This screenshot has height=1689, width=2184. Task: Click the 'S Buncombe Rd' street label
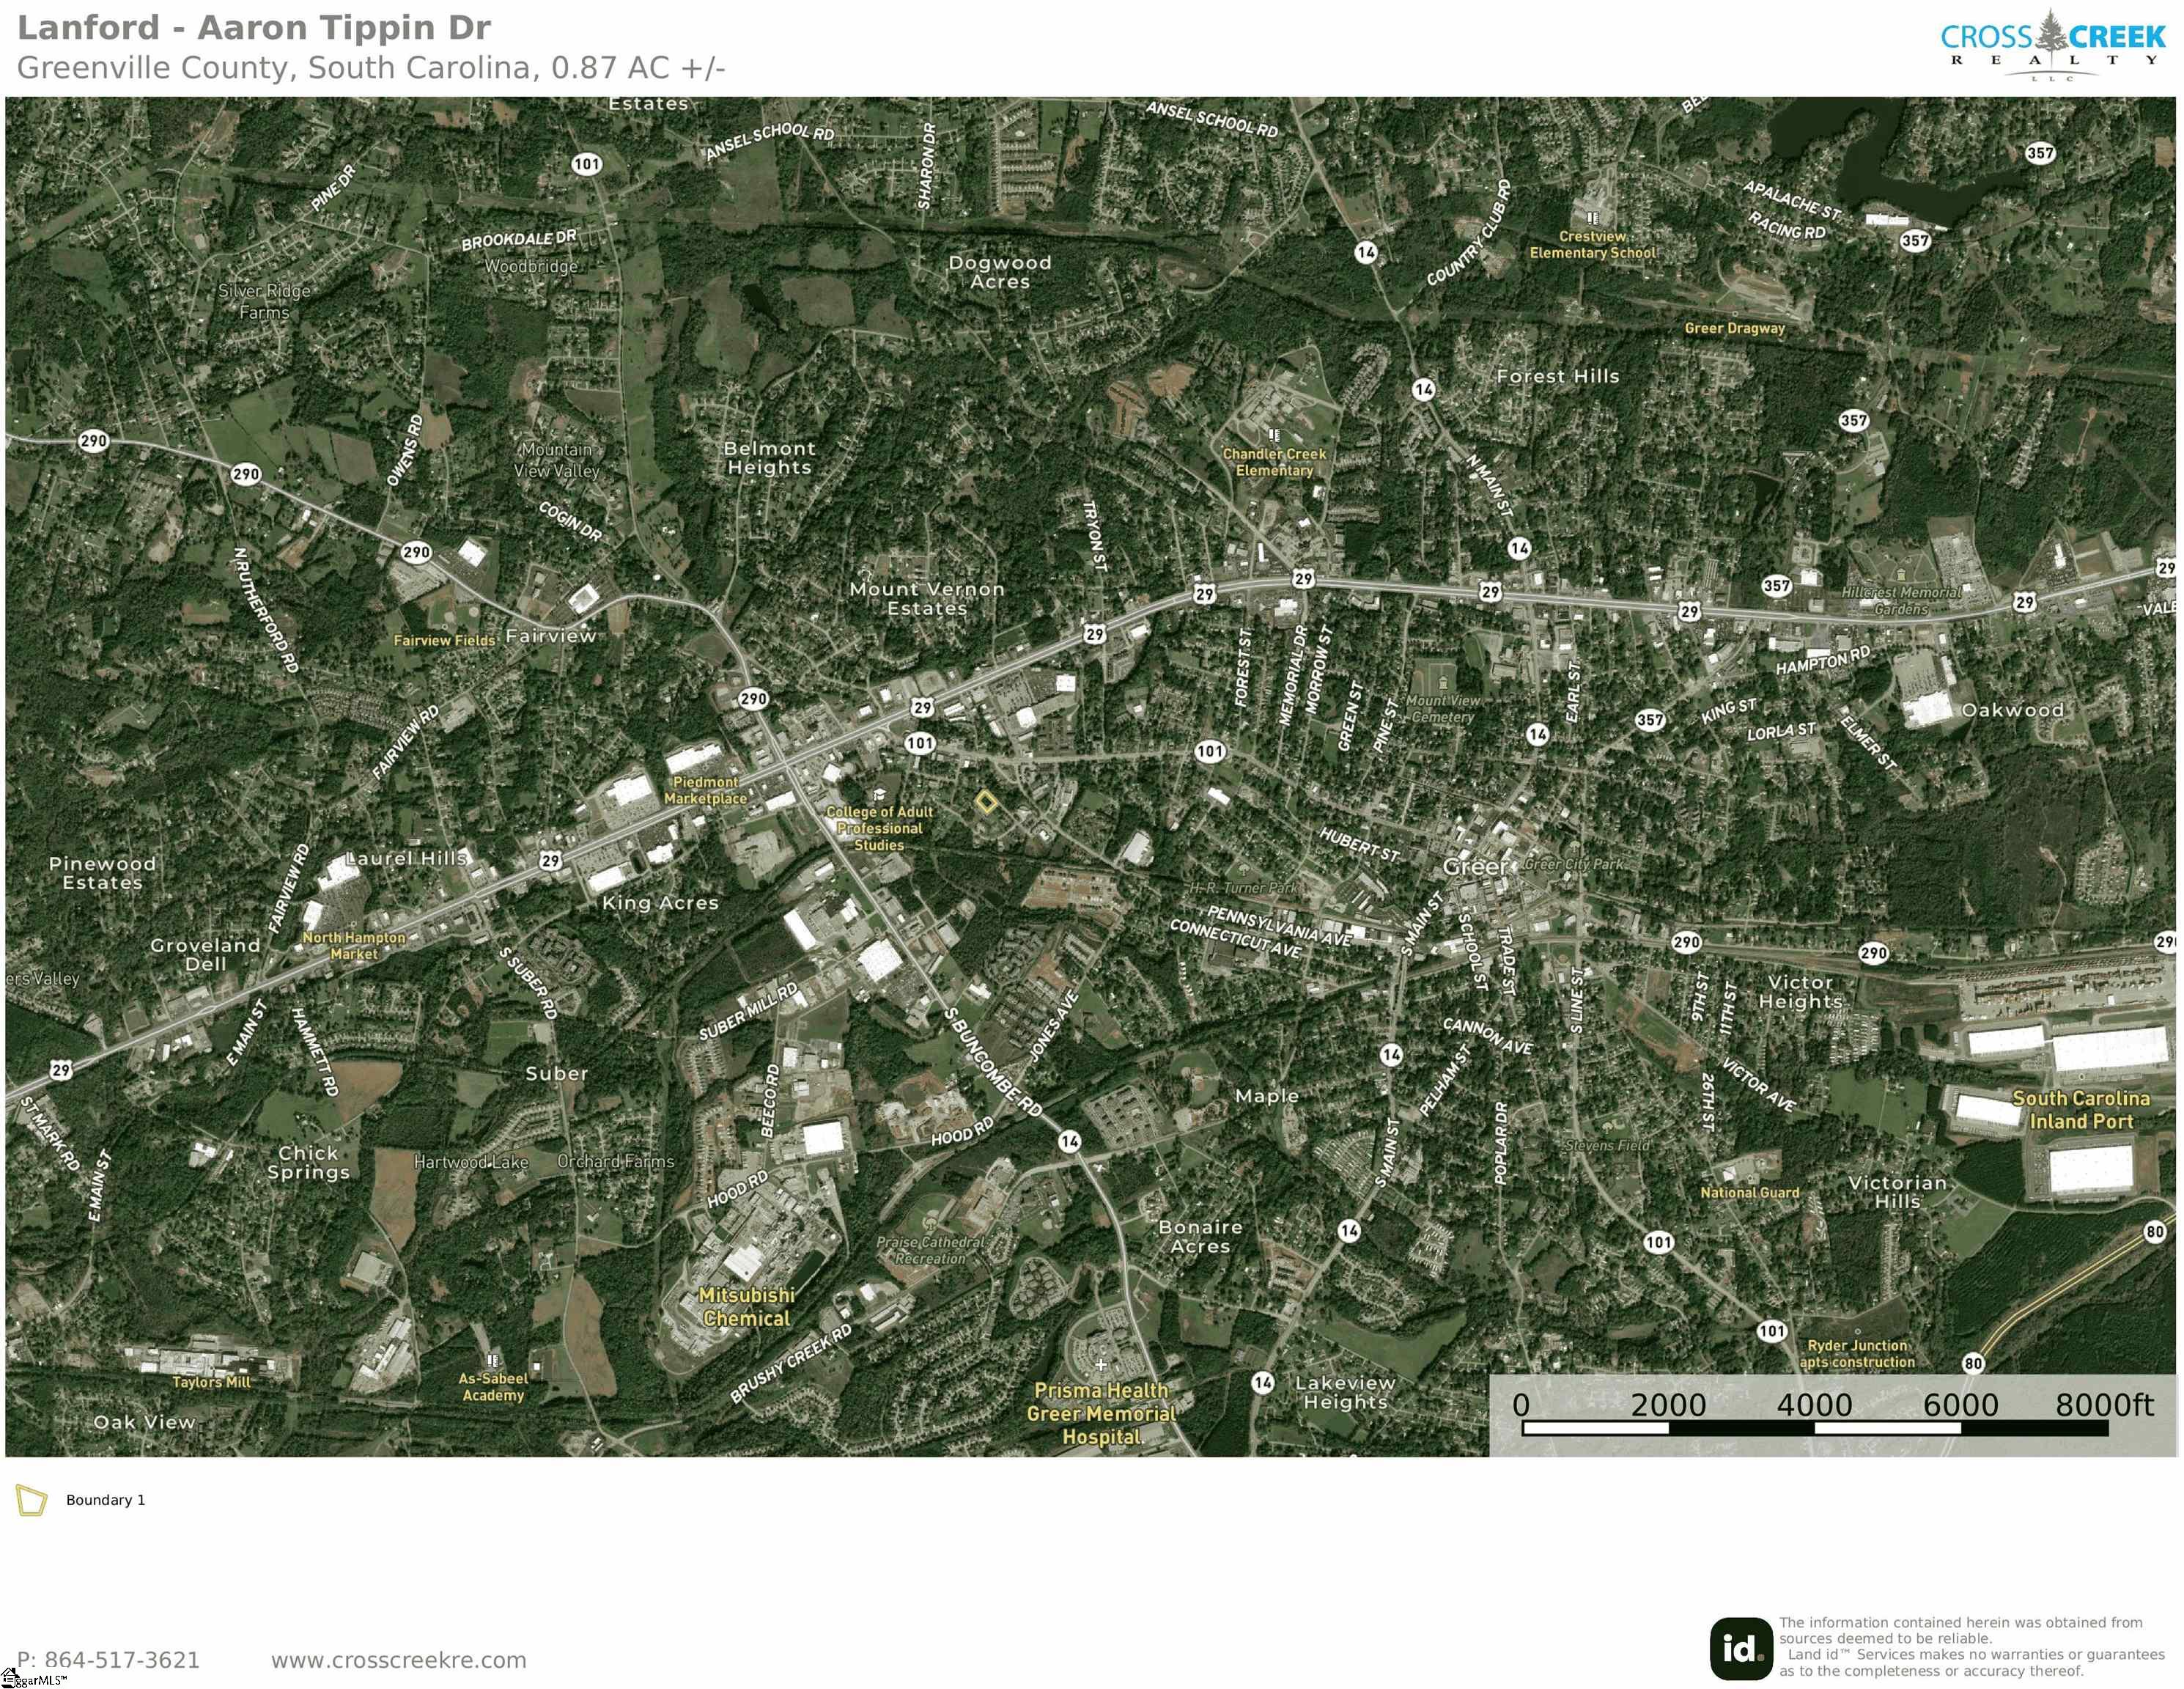pos(992,1062)
